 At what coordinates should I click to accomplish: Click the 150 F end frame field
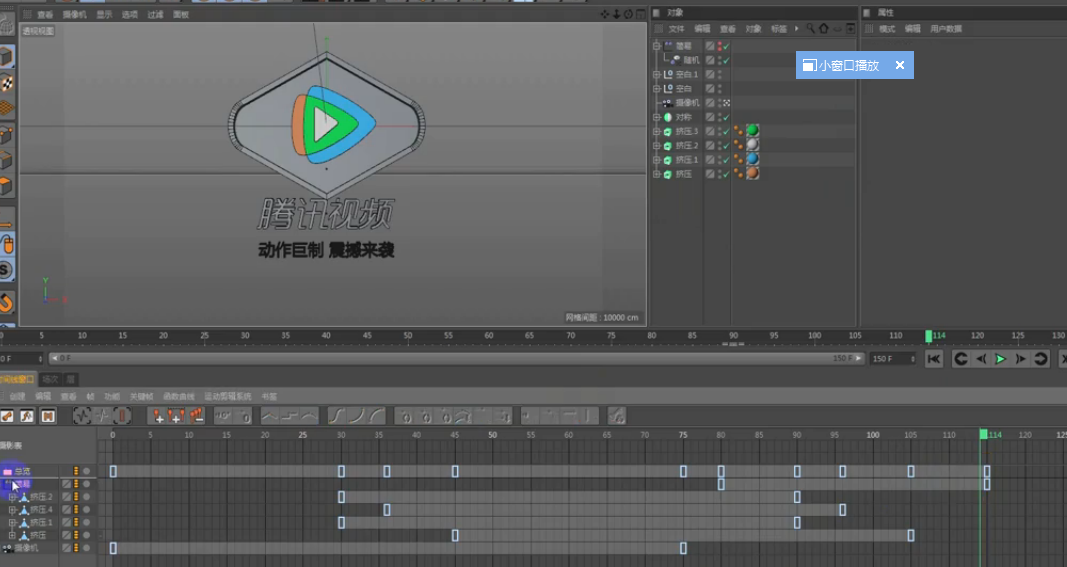(x=893, y=359)
